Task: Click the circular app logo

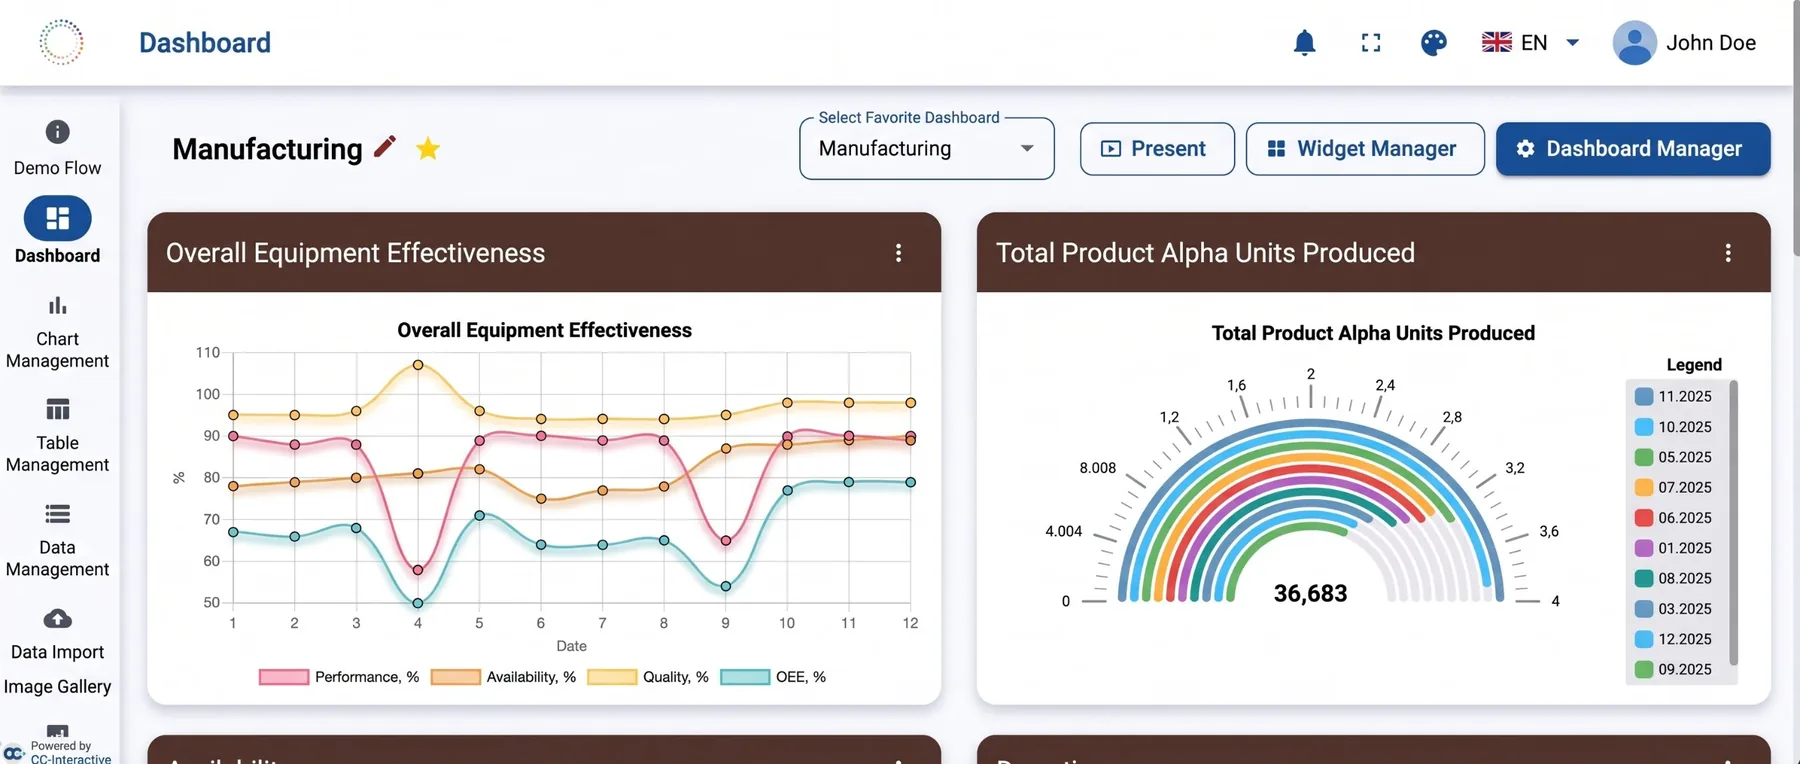Action: click(x=61, y=42)
